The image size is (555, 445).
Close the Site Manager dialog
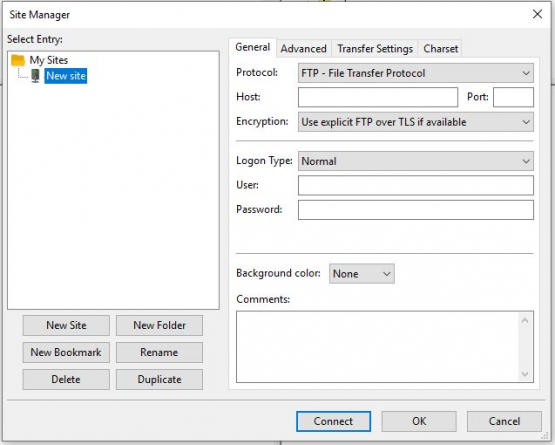pos(537,14)
